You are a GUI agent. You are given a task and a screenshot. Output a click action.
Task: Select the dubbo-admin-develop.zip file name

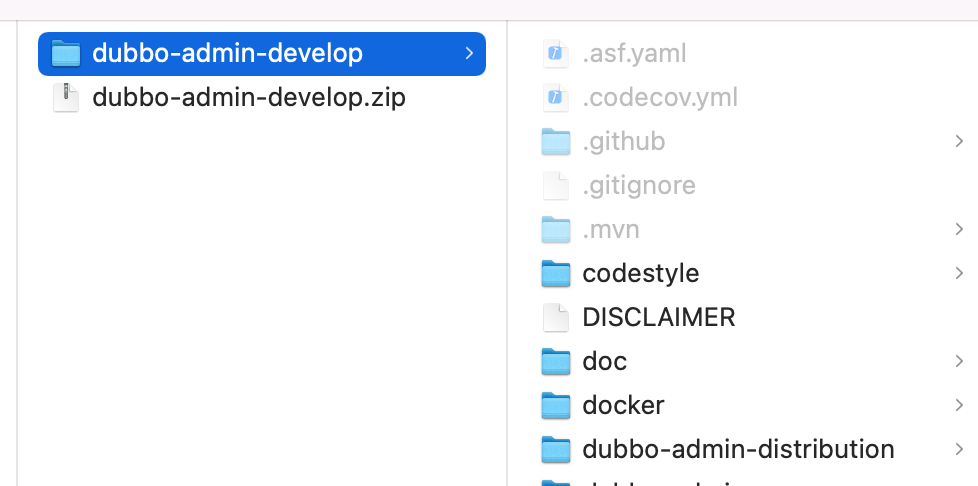click(248, 98)
